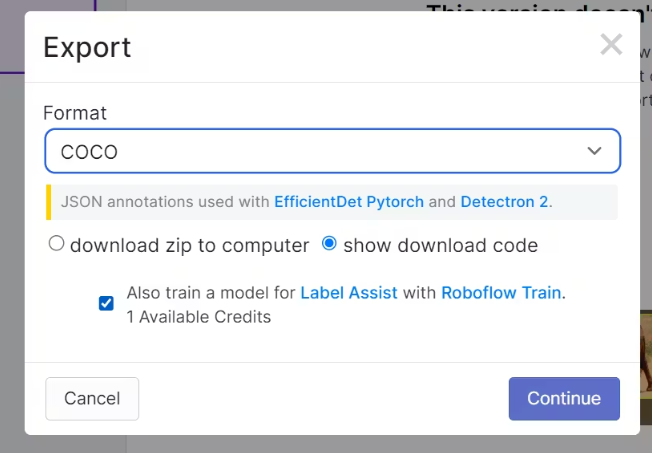This screenshot has height=453, width=652.
Task: Open the COCO format dropdown
Action: point(333,151)
